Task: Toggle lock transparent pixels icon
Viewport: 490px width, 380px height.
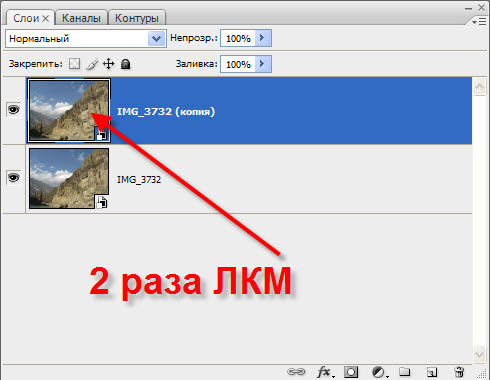Action: point(75,64)
